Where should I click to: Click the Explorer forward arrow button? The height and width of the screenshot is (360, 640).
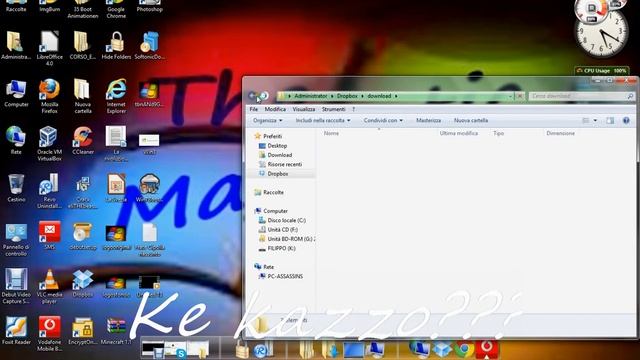264,96
